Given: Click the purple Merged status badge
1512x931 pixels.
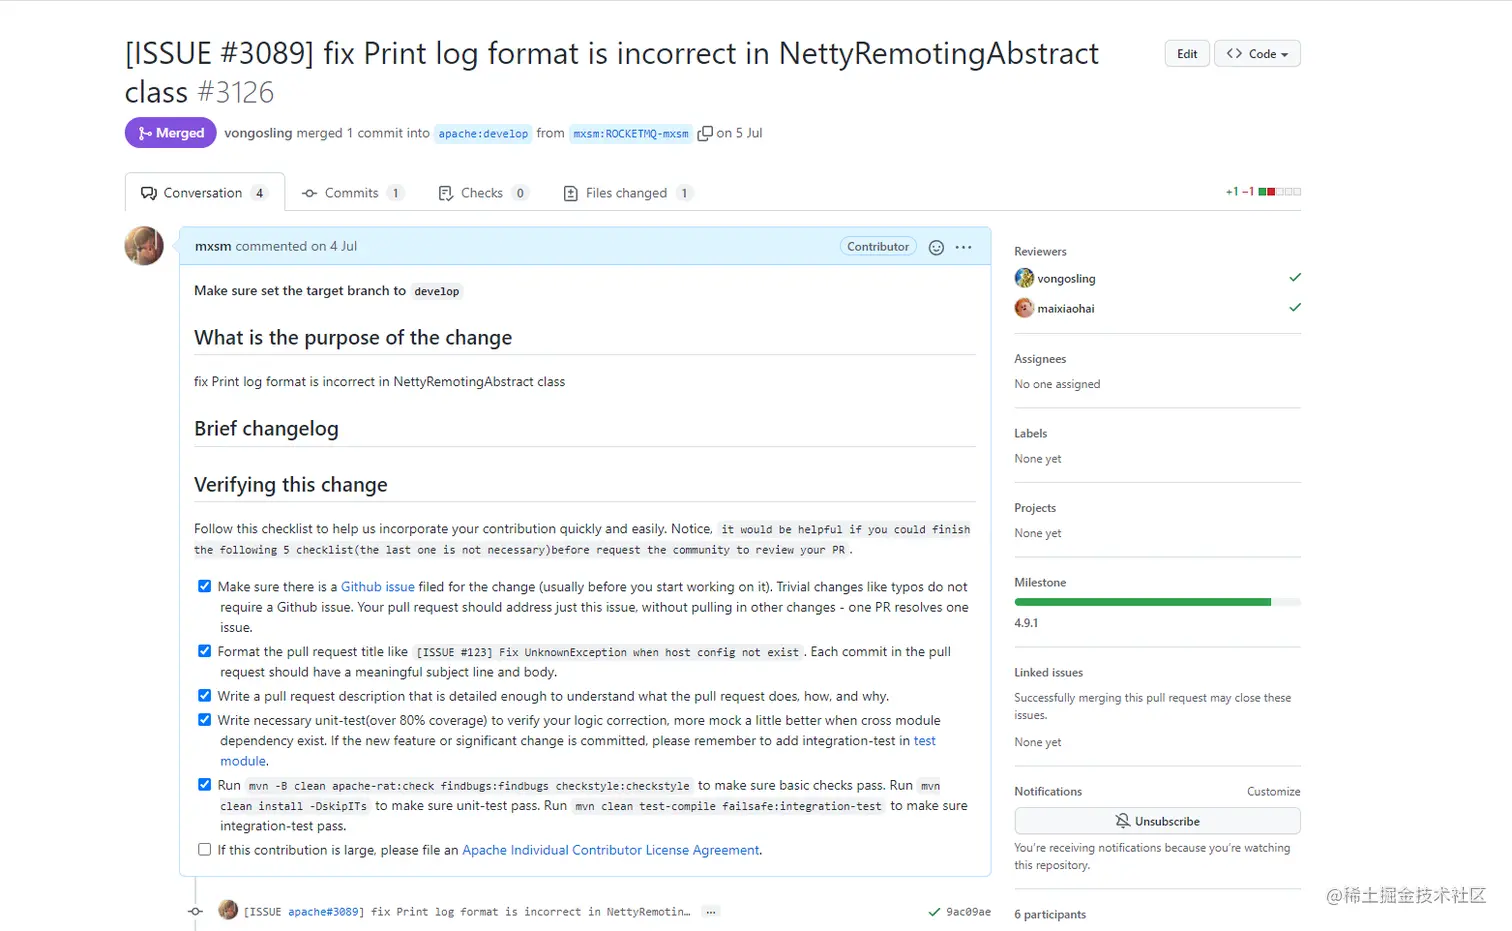Looking at the screenshot, I should coord(170,133).
